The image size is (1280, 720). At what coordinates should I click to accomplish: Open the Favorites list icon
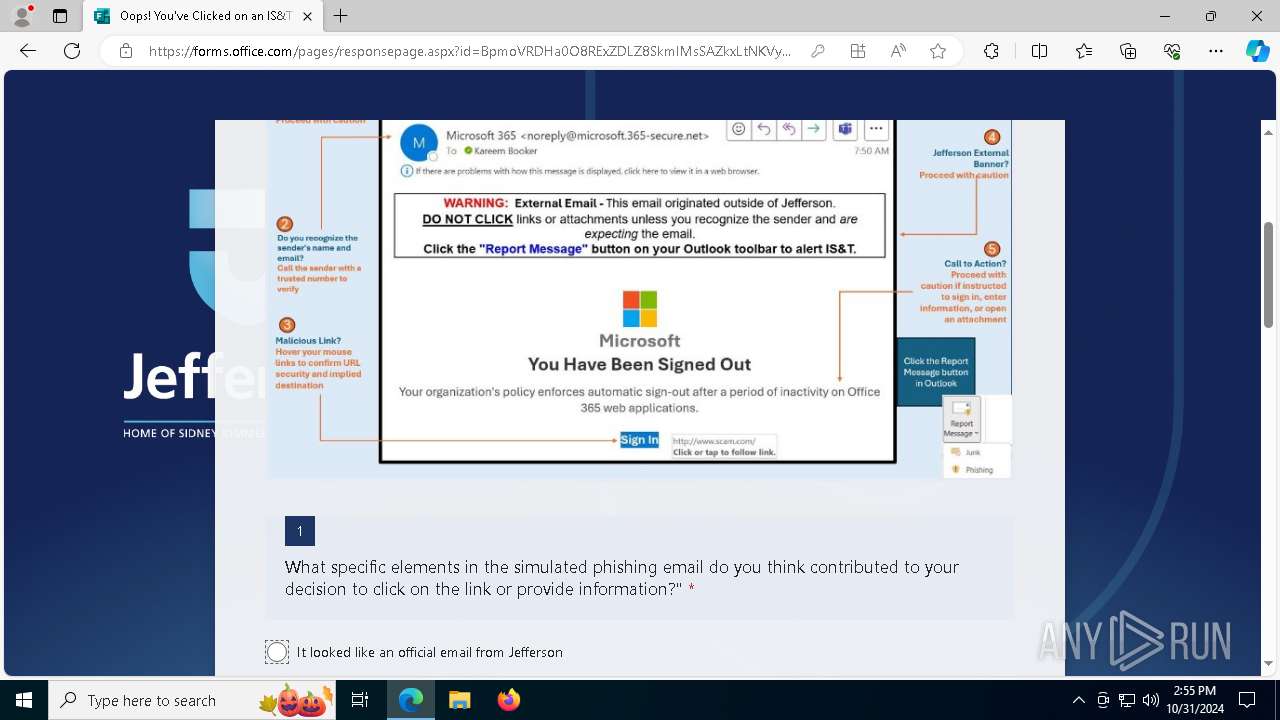(1084, 51)
